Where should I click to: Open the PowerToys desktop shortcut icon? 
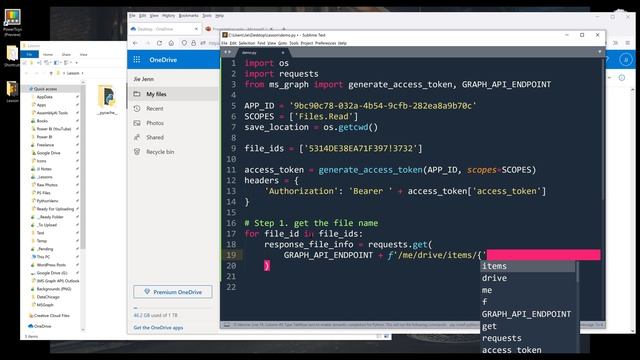pyautogui.click(x=12, y=17)
